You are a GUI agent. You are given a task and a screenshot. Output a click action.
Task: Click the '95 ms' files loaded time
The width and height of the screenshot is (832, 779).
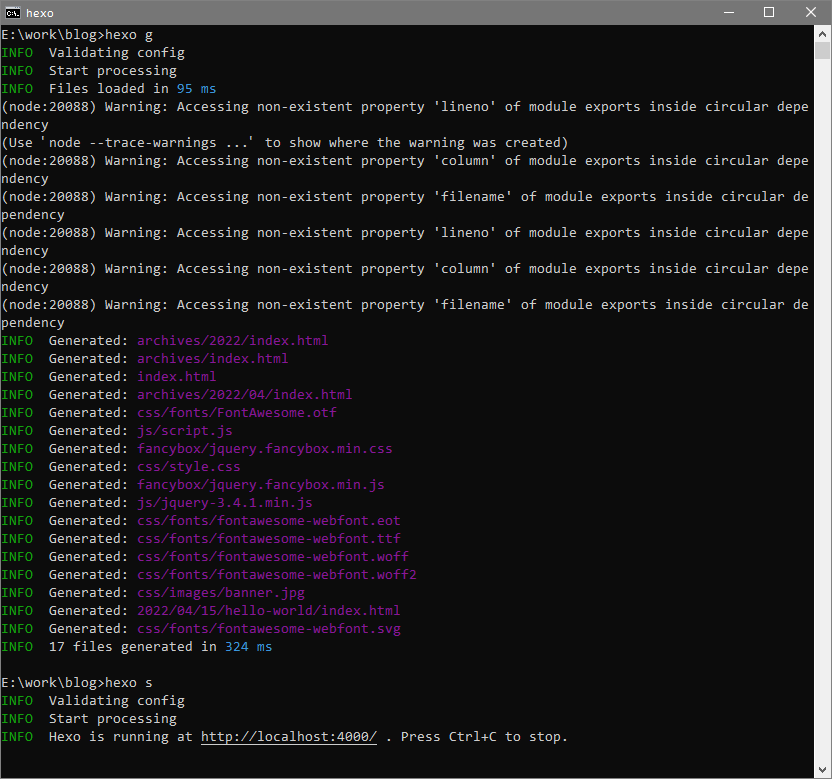click(x=196, y=89)
